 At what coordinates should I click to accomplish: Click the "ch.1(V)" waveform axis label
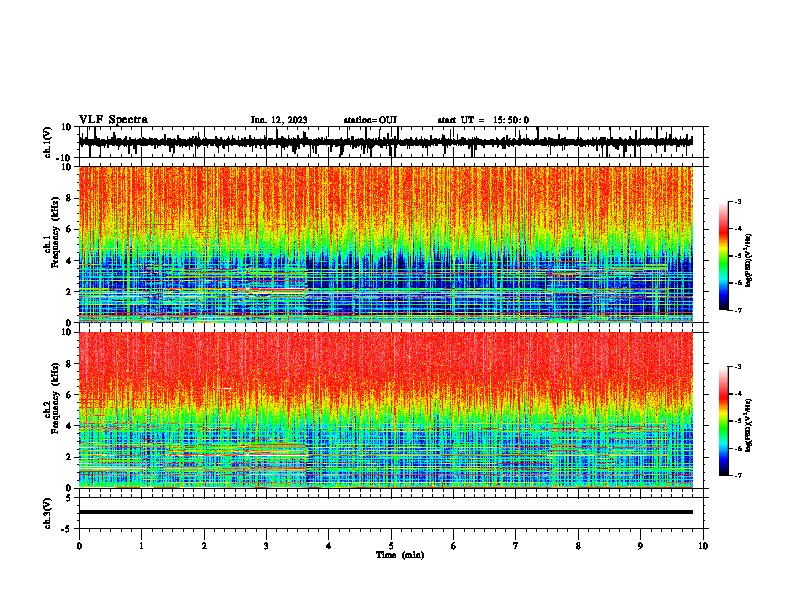[48, 142]
